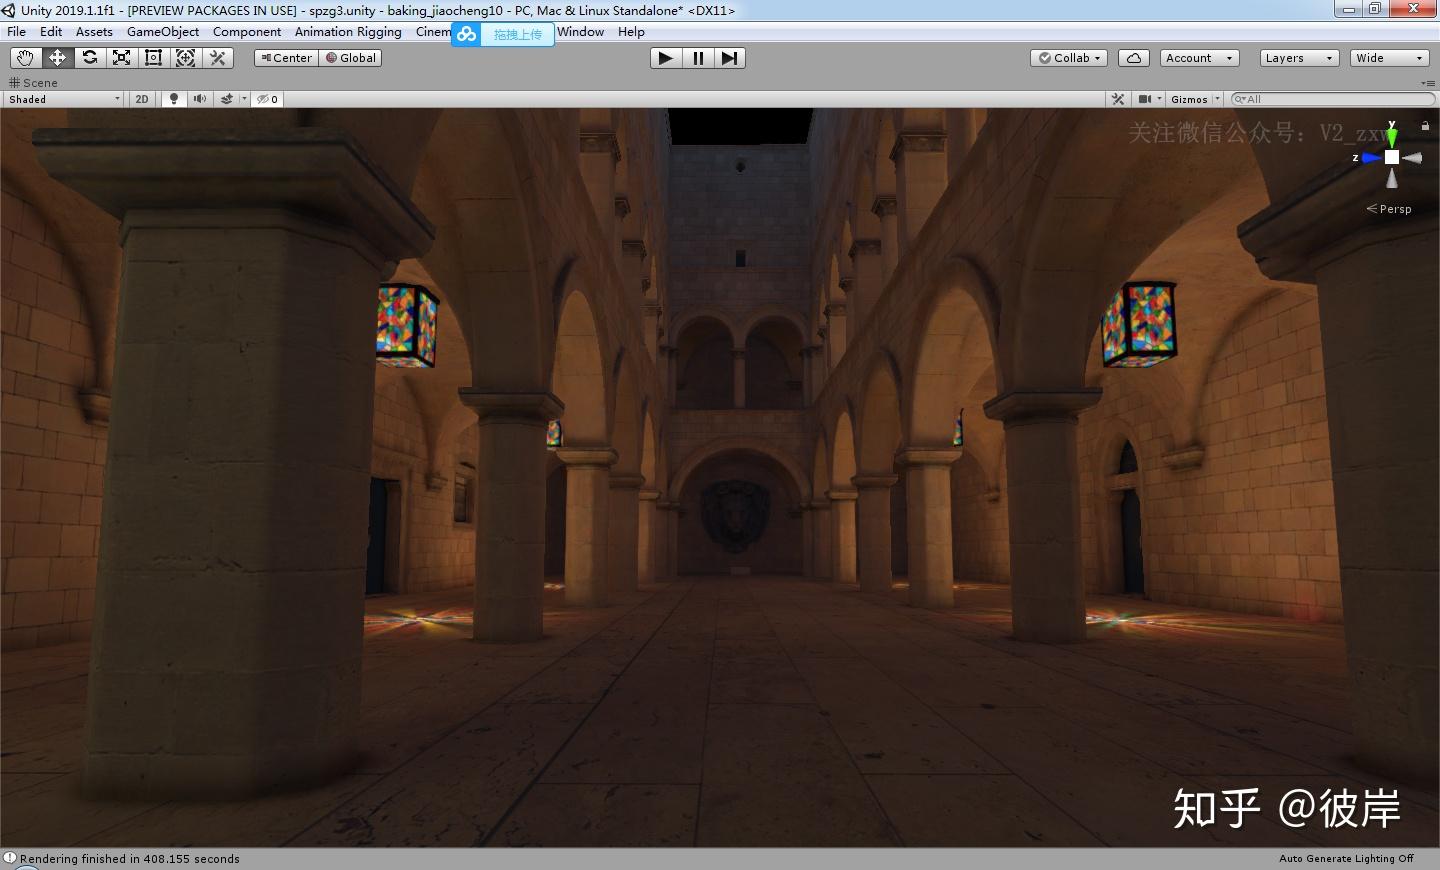The width and height of the screenshot is (1440, 870).
Task: Open the GameObject menu
Action: click(162, 32)
